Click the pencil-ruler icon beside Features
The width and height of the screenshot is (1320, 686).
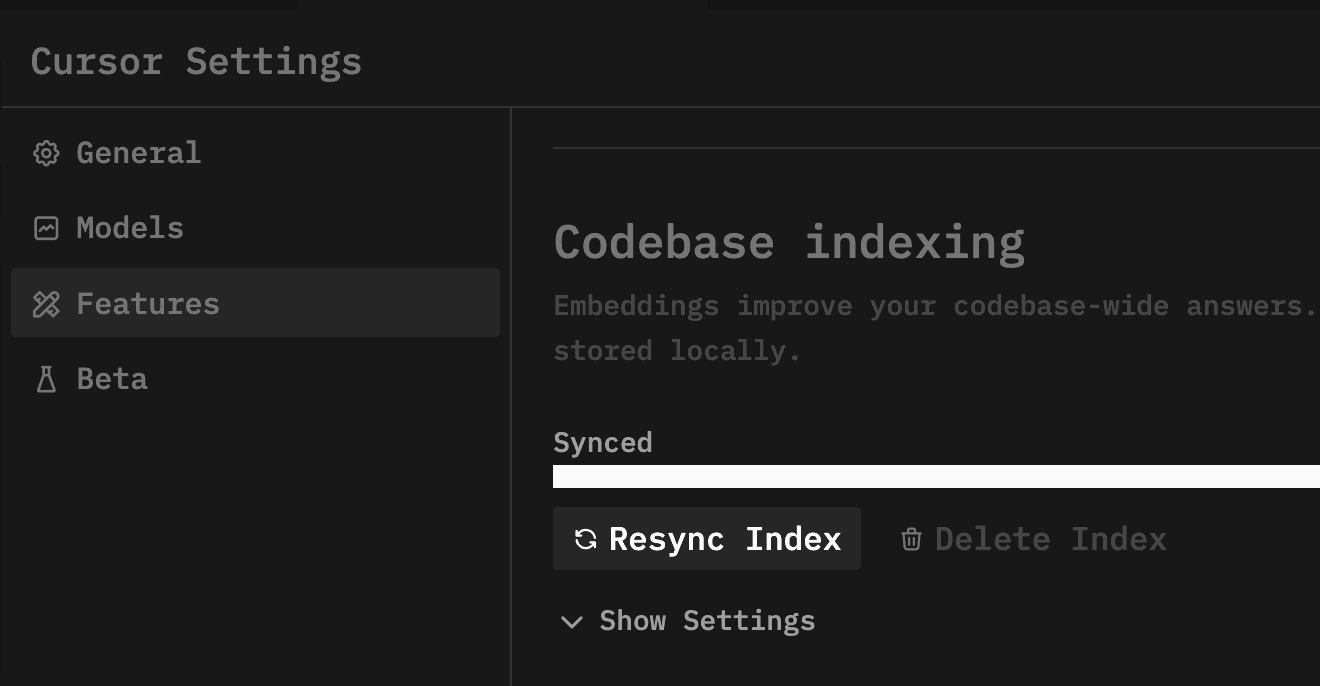tap(46, 304)
